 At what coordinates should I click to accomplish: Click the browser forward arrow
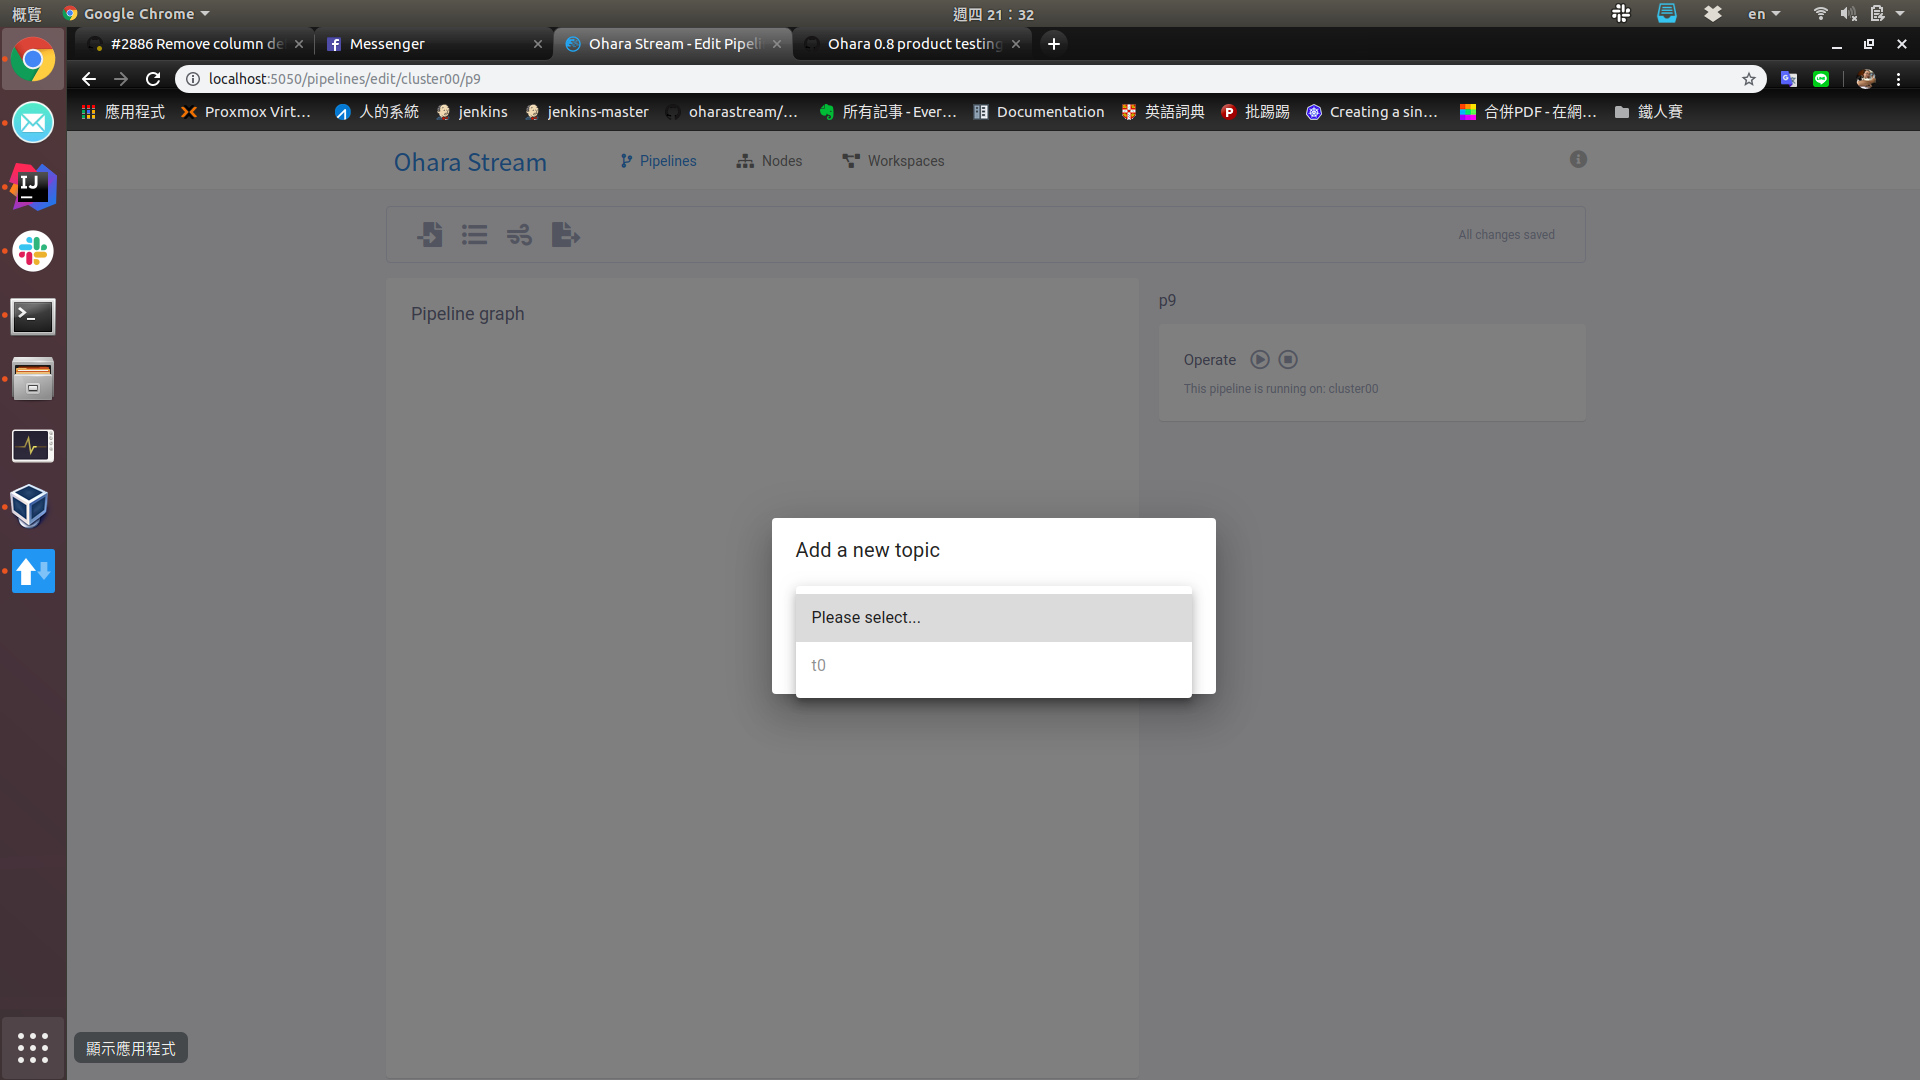[121, 79]
